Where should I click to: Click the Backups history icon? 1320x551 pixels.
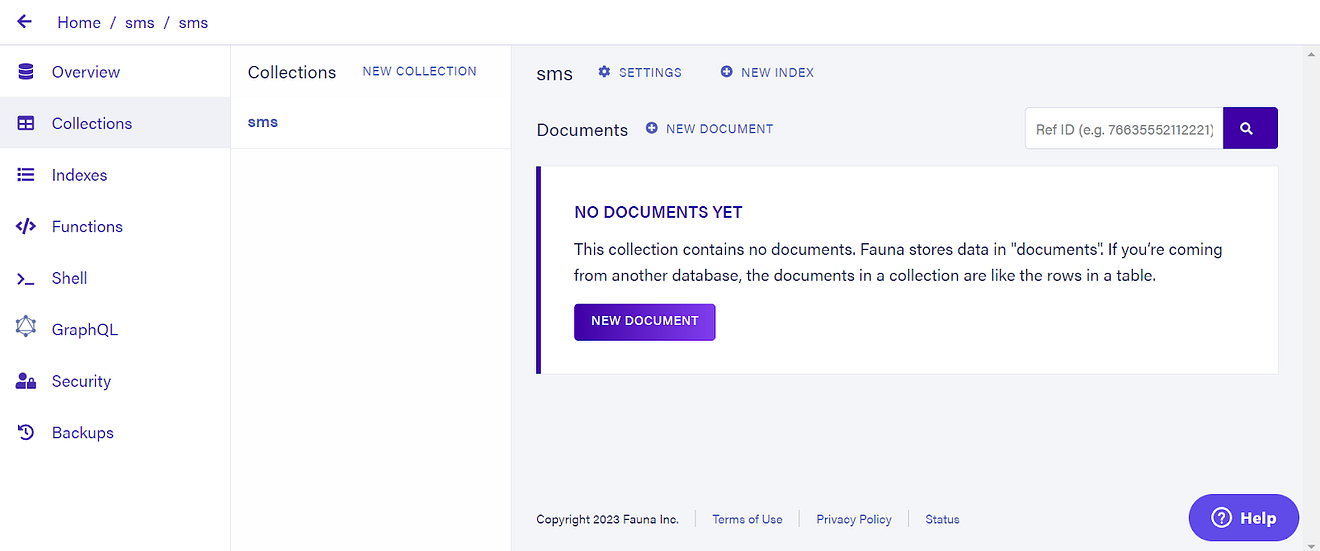[26, 432]
